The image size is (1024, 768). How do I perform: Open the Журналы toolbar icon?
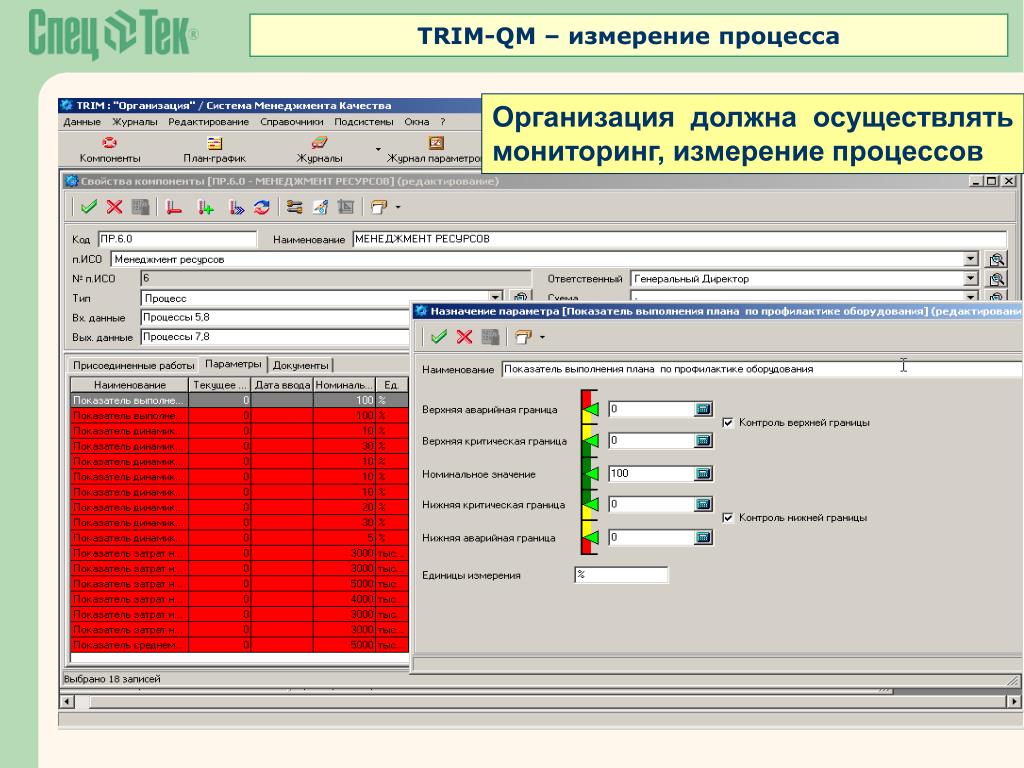tap(319, 143)
